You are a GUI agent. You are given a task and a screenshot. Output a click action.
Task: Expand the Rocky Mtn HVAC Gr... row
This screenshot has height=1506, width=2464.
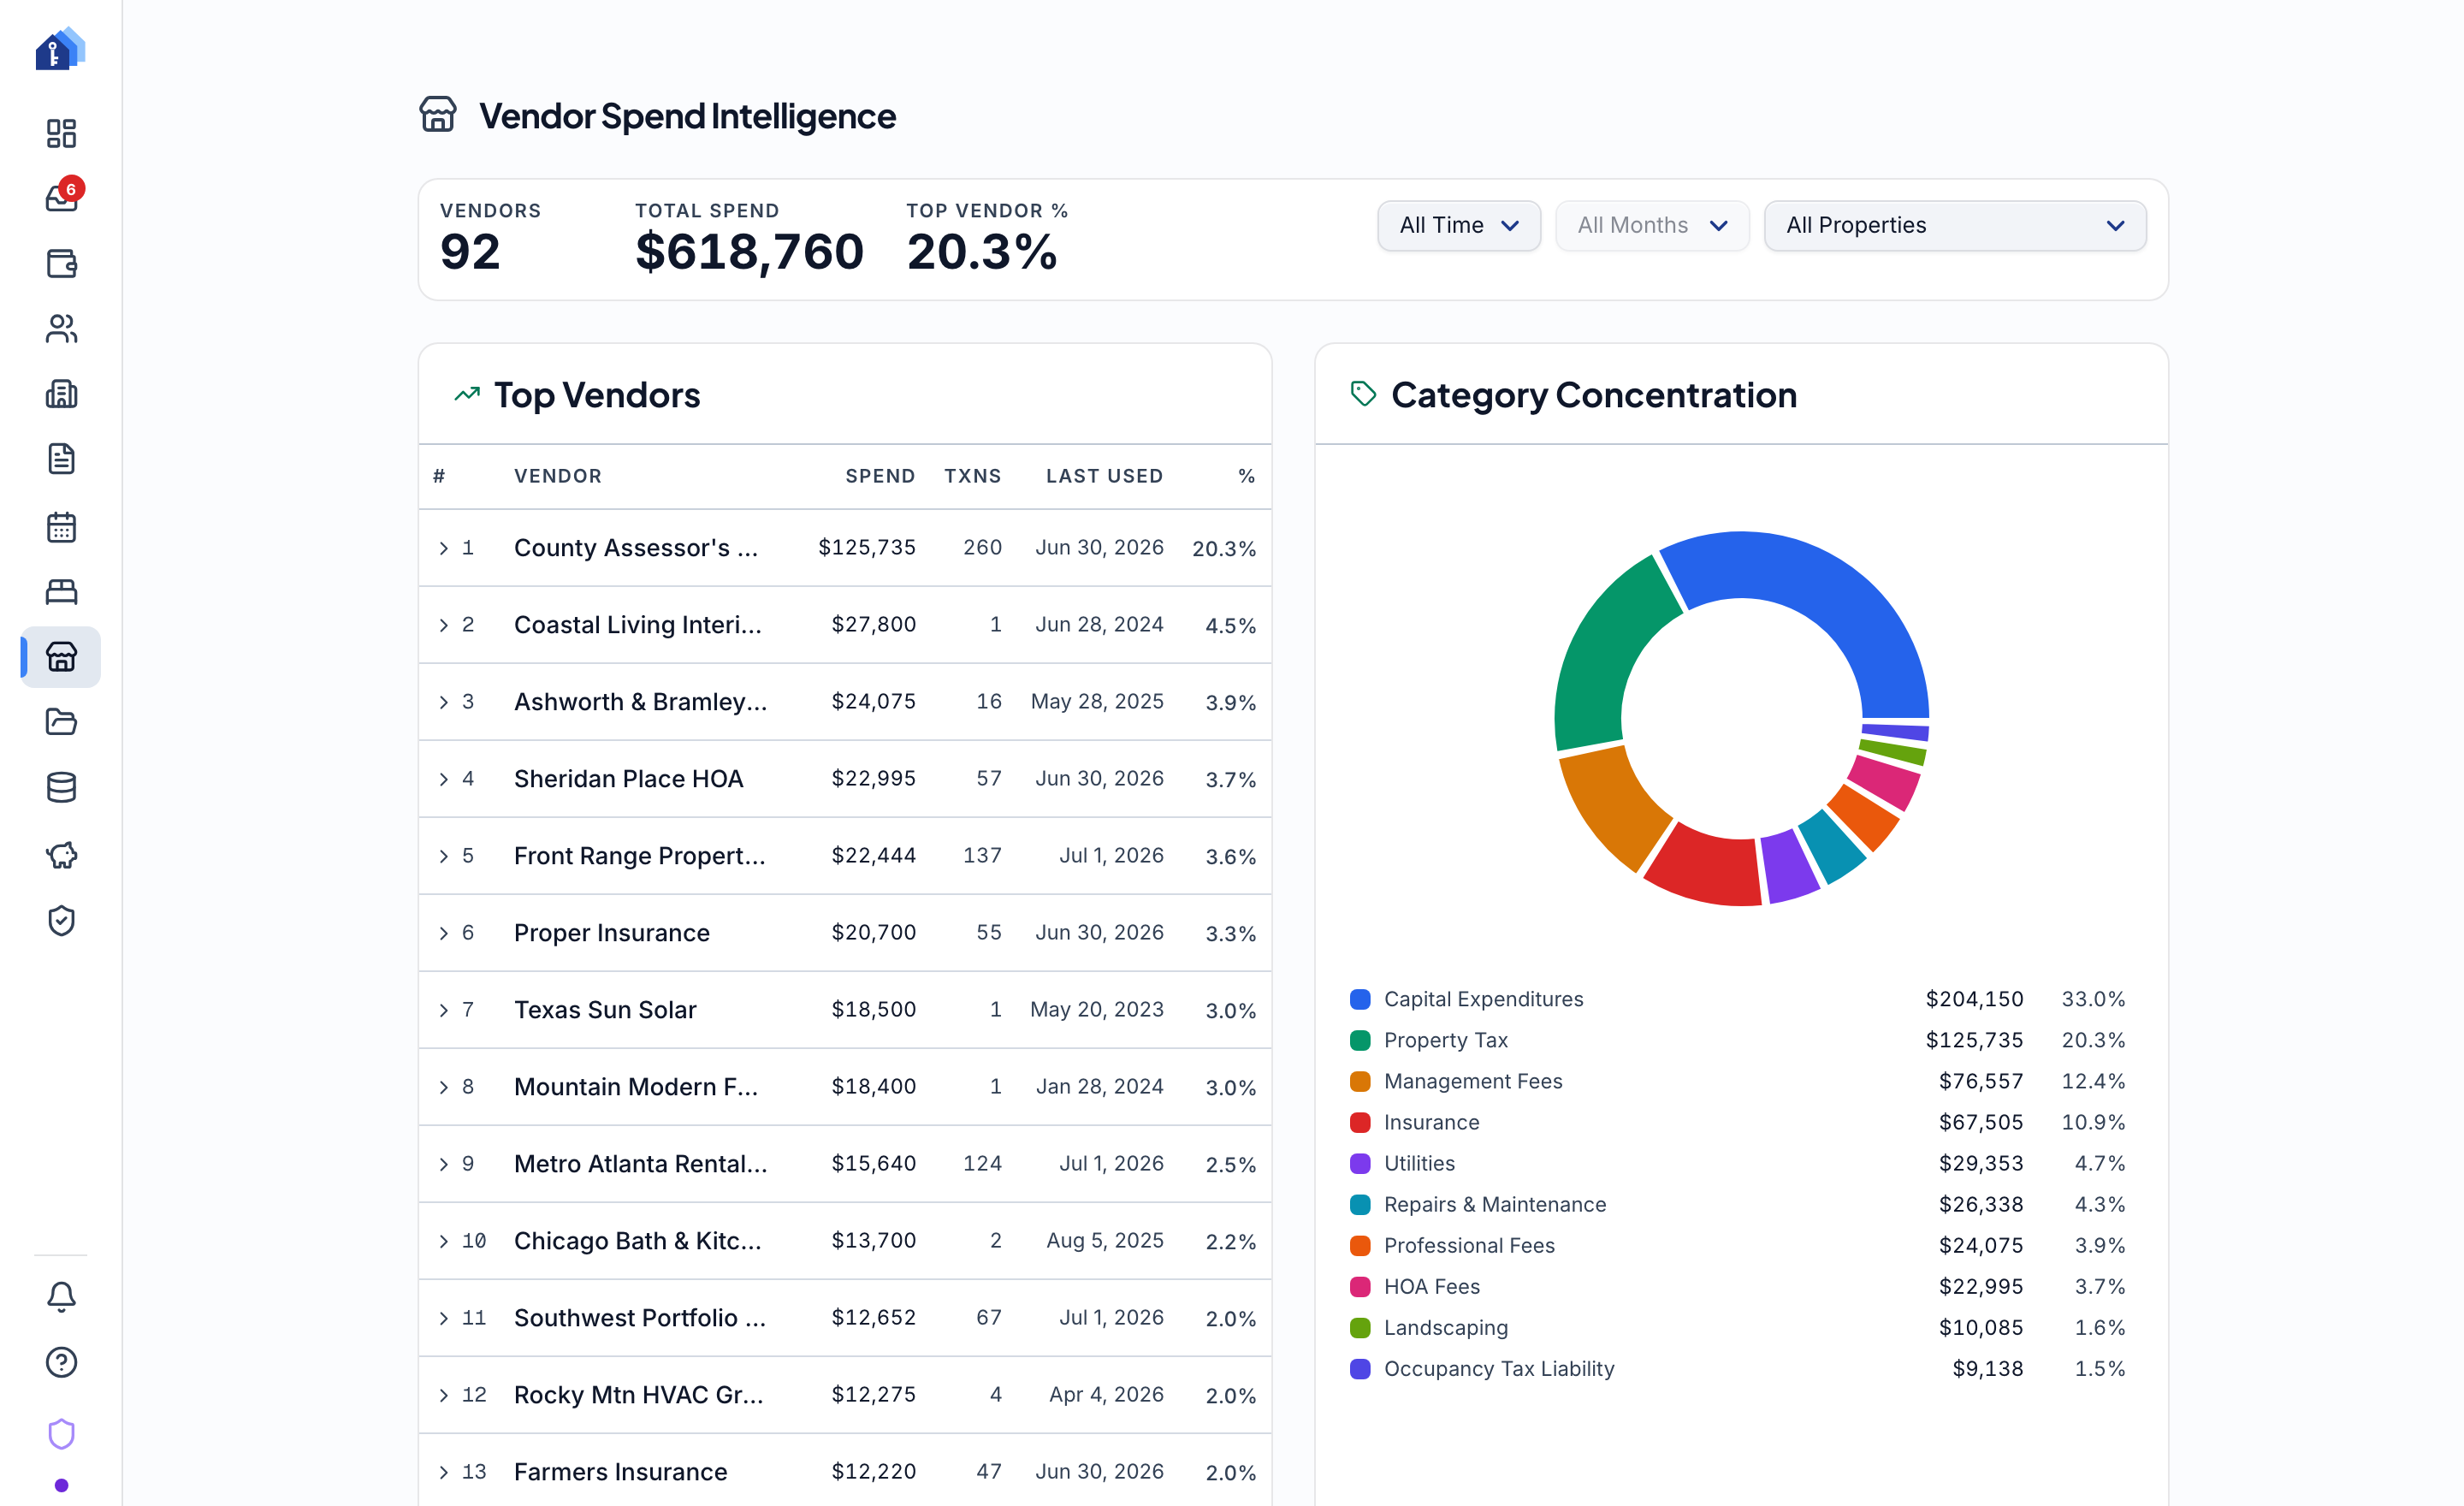444,1395
